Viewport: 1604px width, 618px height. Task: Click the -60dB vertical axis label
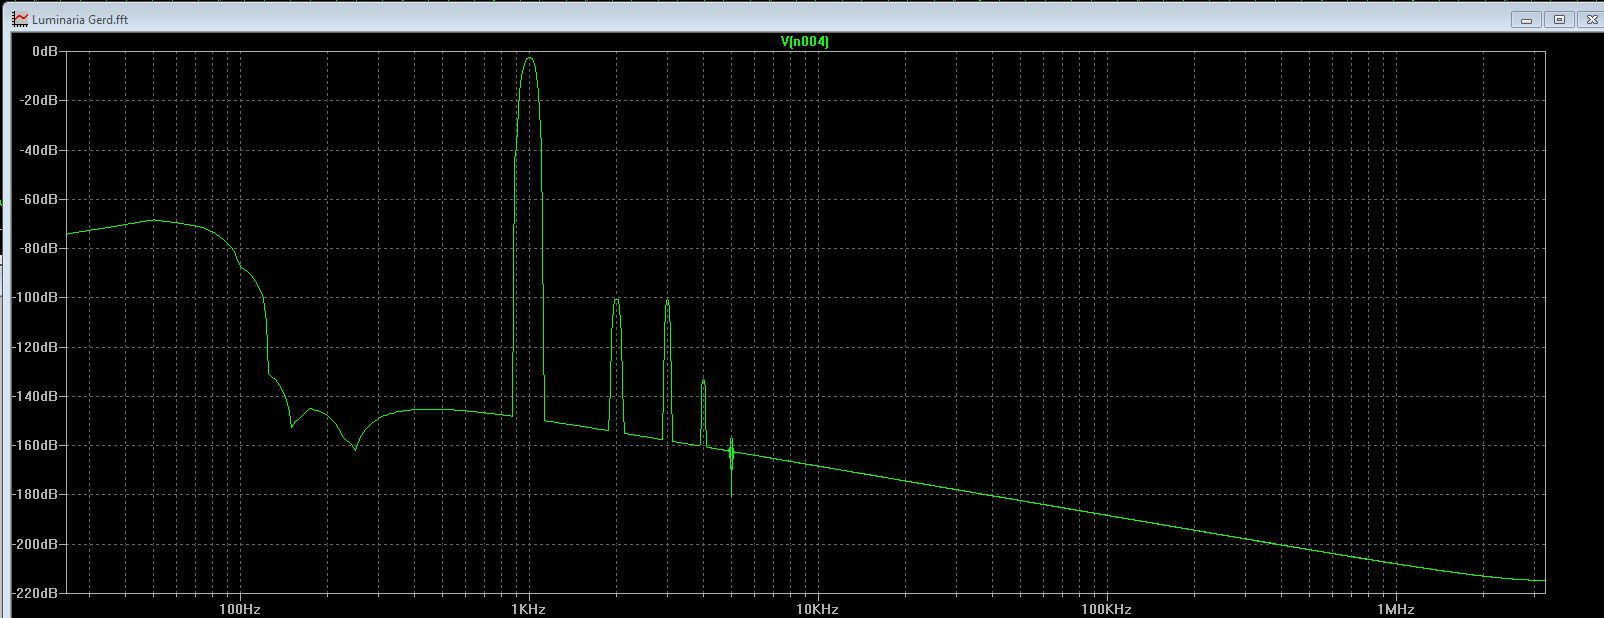coord(41,199)
